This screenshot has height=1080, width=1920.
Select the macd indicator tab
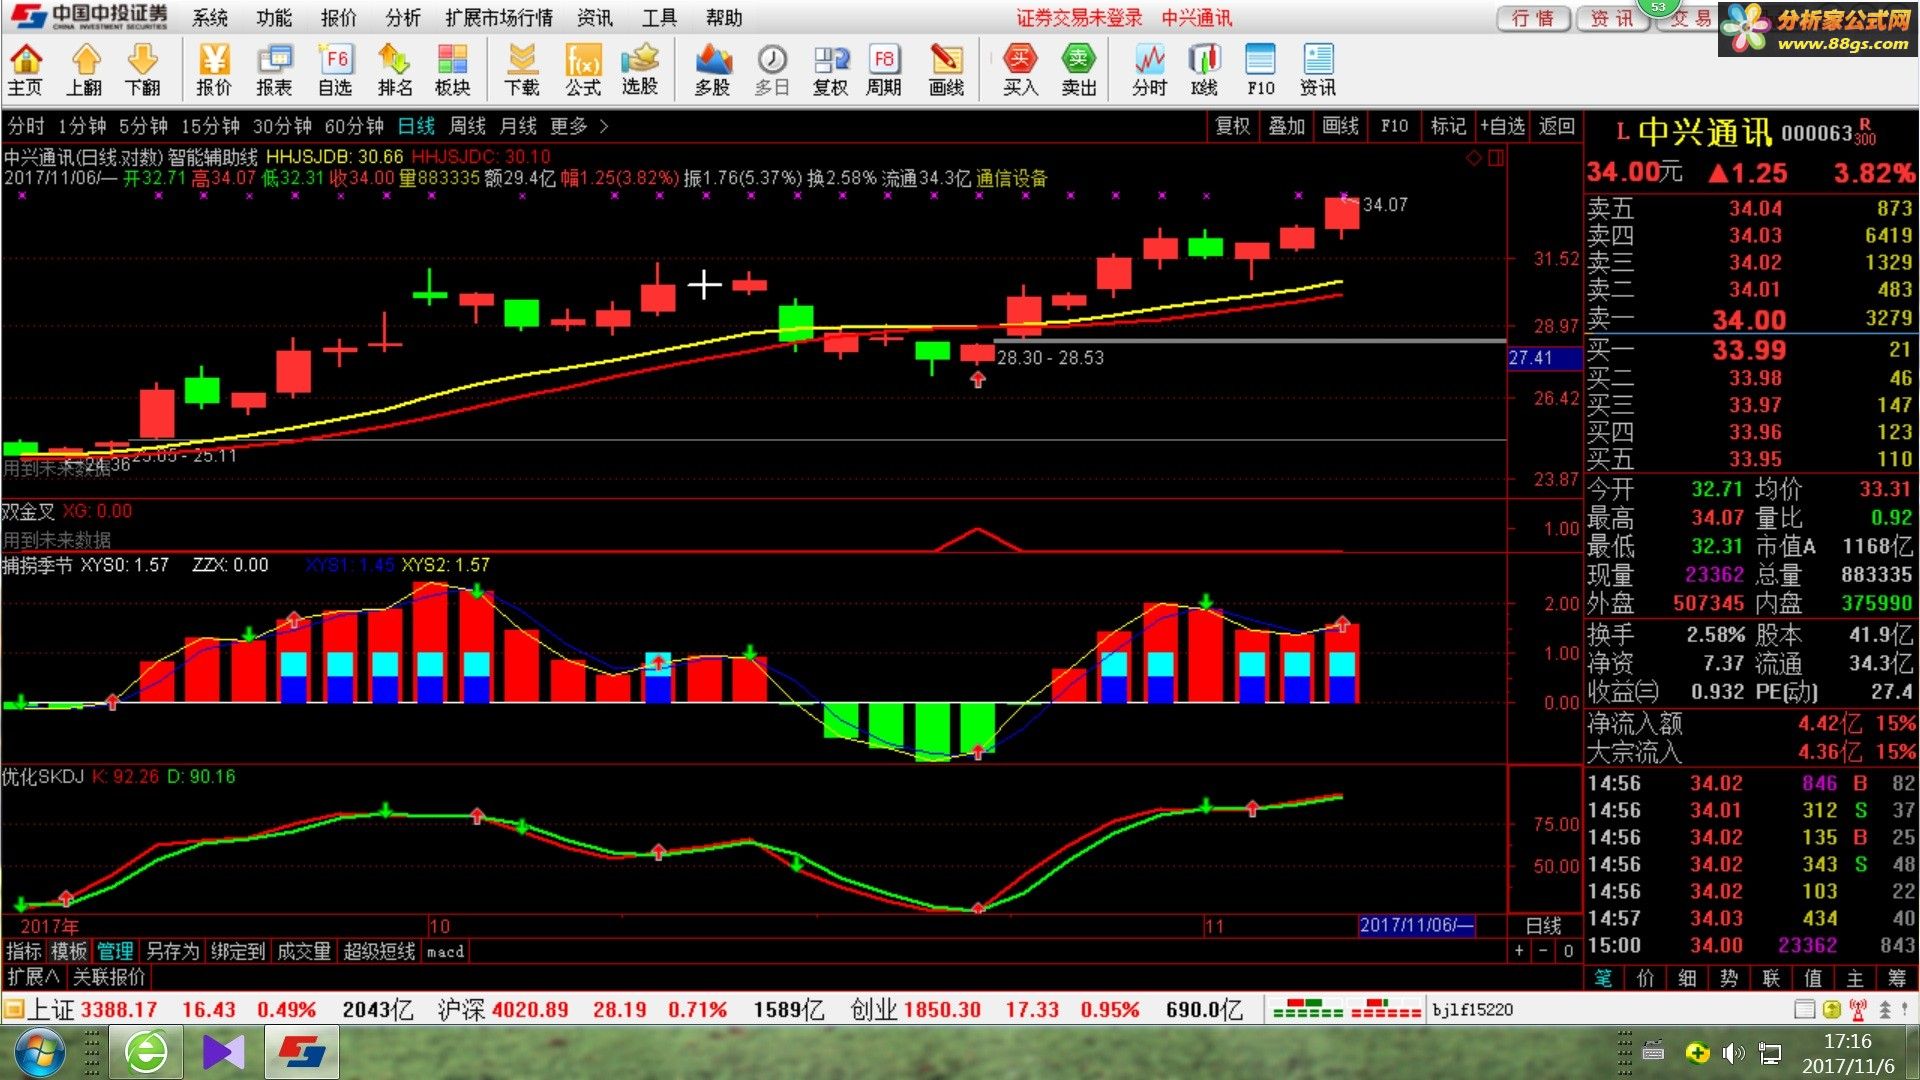point(445,951)
